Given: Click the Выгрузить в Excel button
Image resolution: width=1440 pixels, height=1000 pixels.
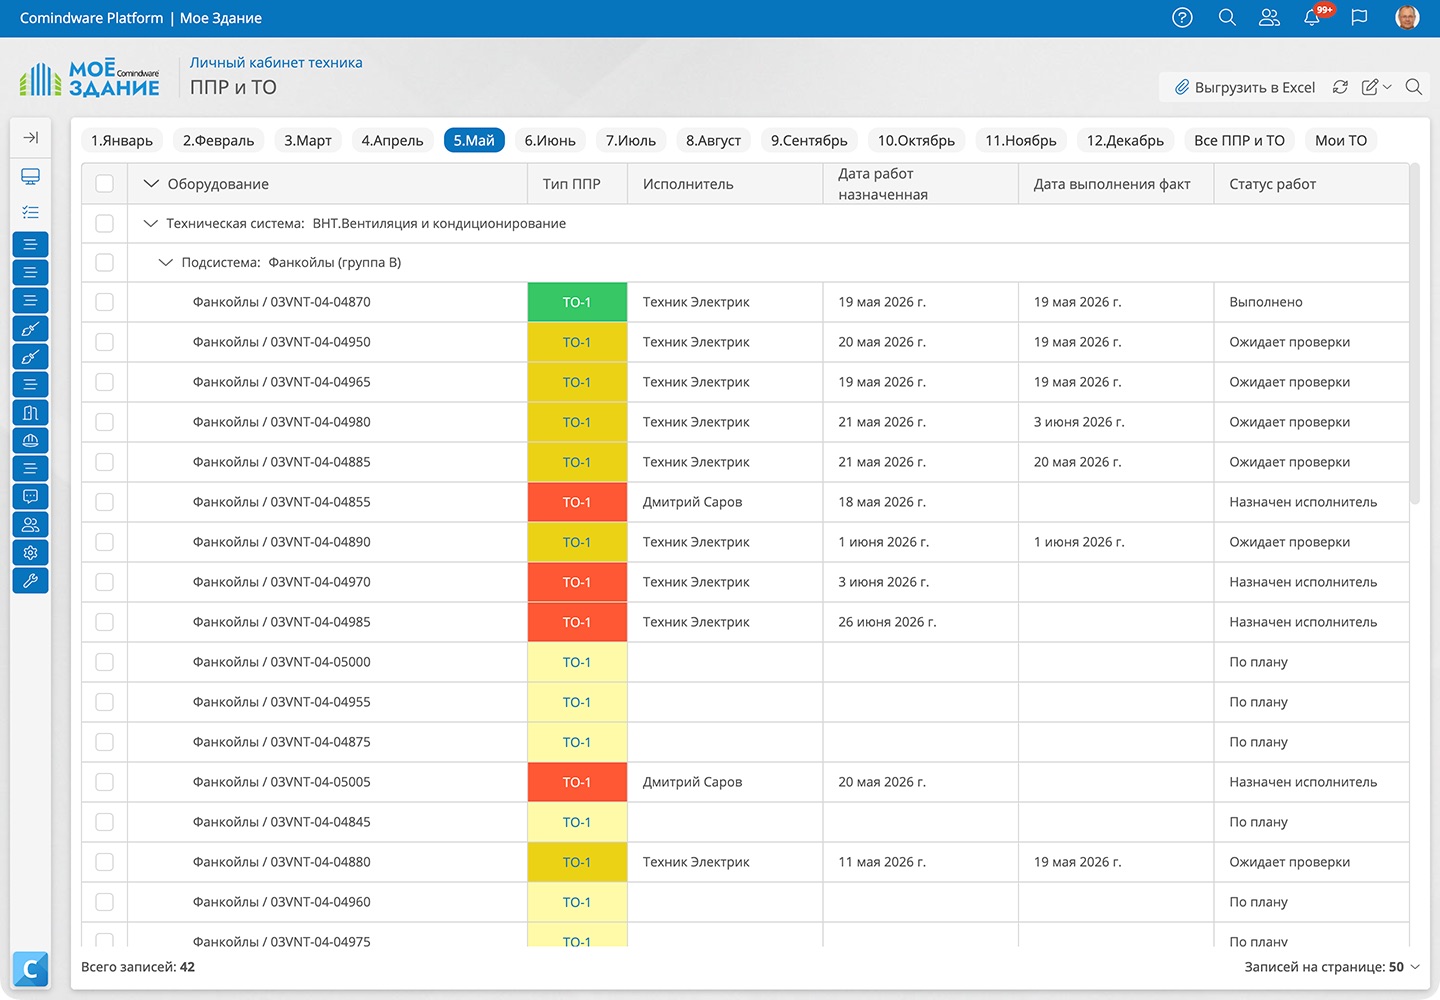Looking at the screenshot, I should point(1244,87).
